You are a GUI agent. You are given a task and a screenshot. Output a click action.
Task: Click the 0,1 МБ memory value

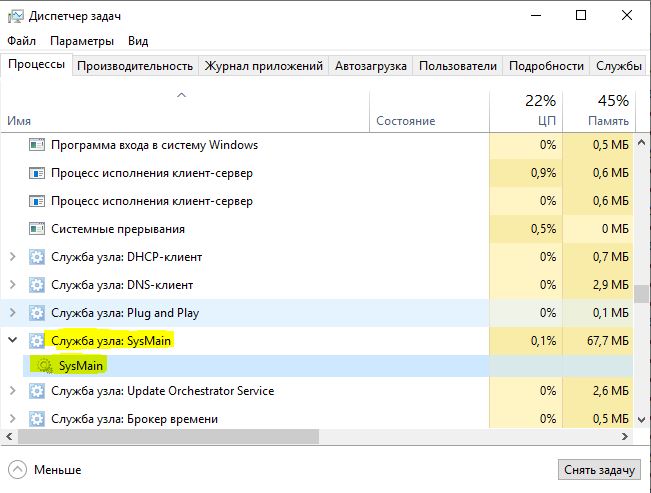coord(610,313)
